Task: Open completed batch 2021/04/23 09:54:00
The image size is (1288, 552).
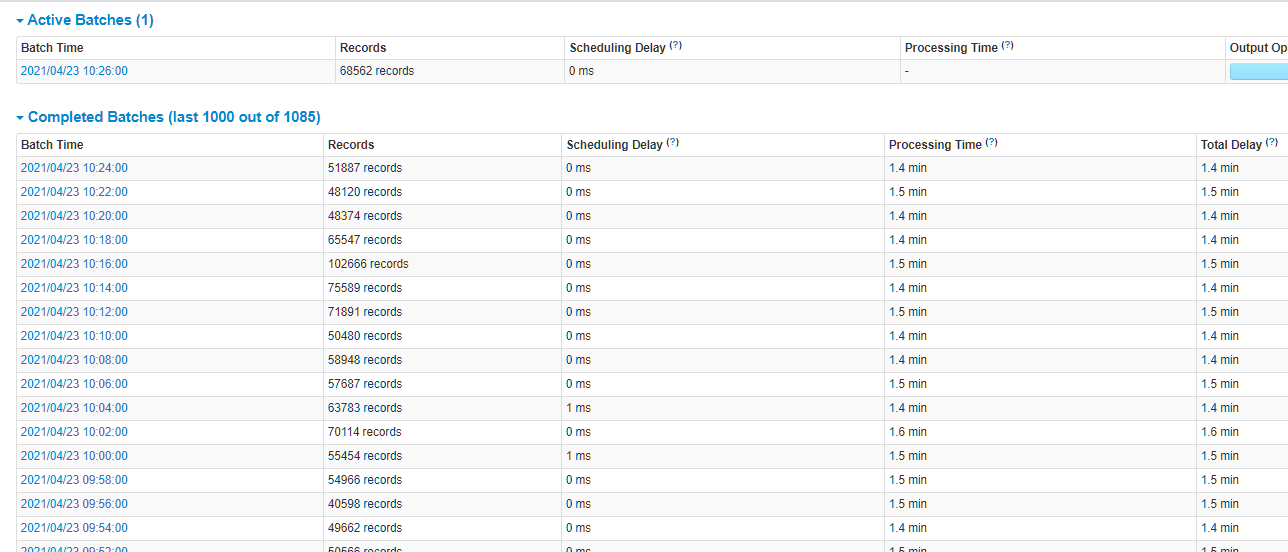Action: (x=74, y=528)
